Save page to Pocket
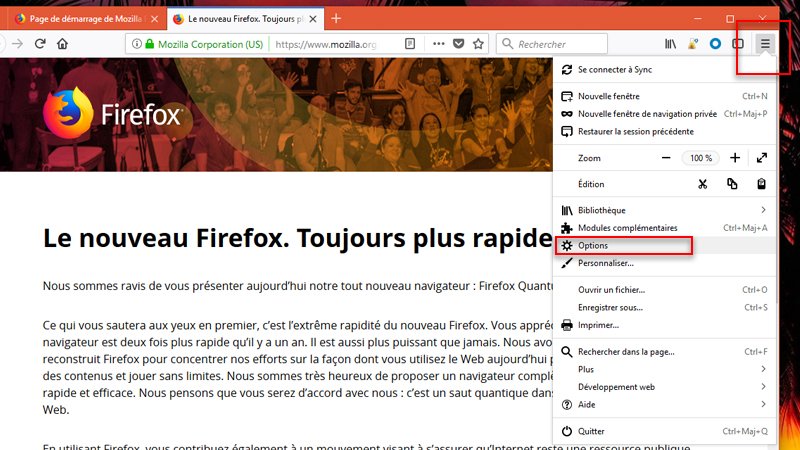The width and height of the screenshot is (800, 450). [x=458, y=44]
